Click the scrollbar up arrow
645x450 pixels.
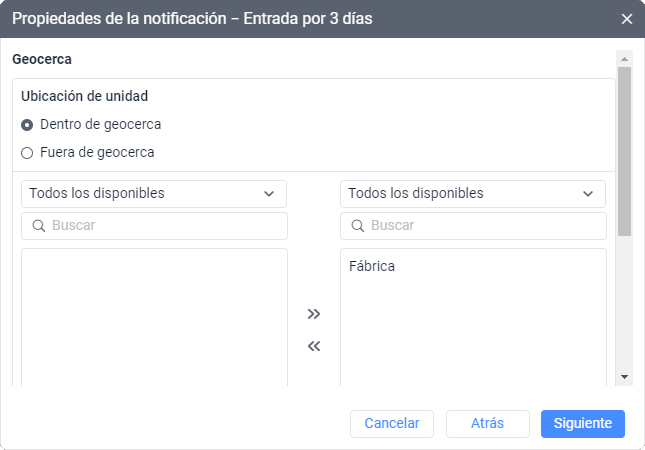coord(625,59)
